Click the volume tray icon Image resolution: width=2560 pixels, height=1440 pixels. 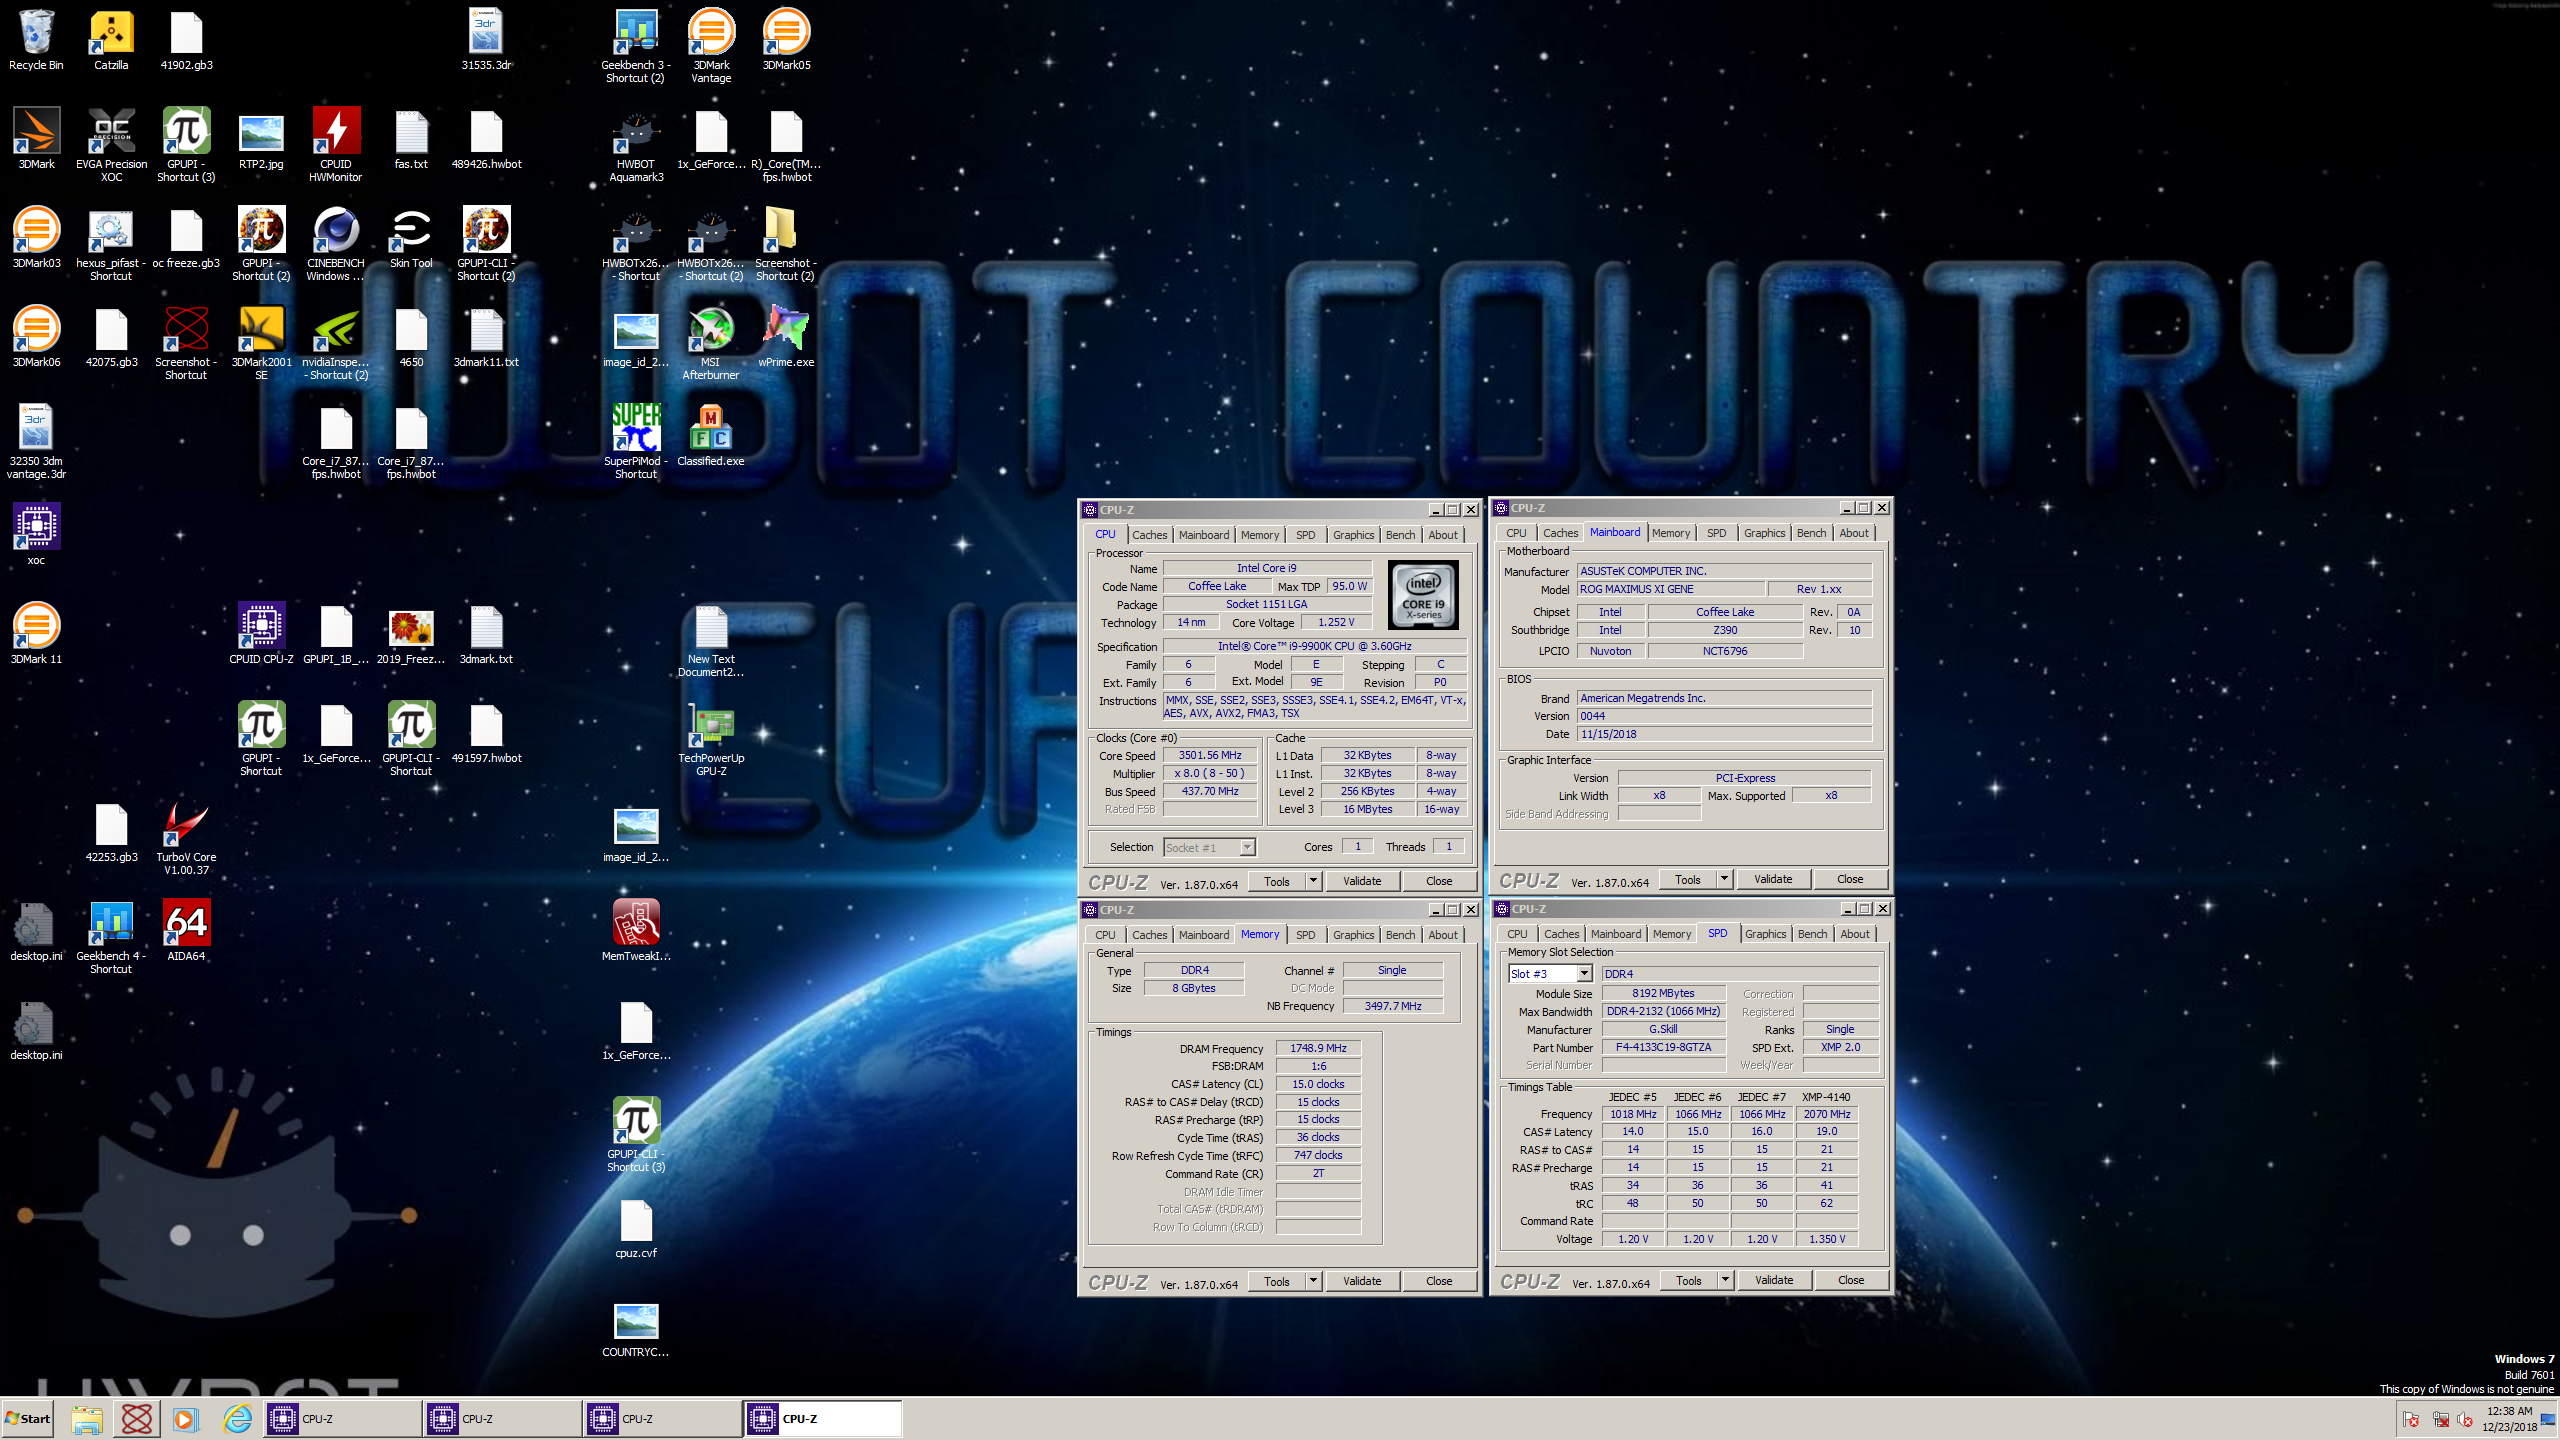(2464, 1420)
